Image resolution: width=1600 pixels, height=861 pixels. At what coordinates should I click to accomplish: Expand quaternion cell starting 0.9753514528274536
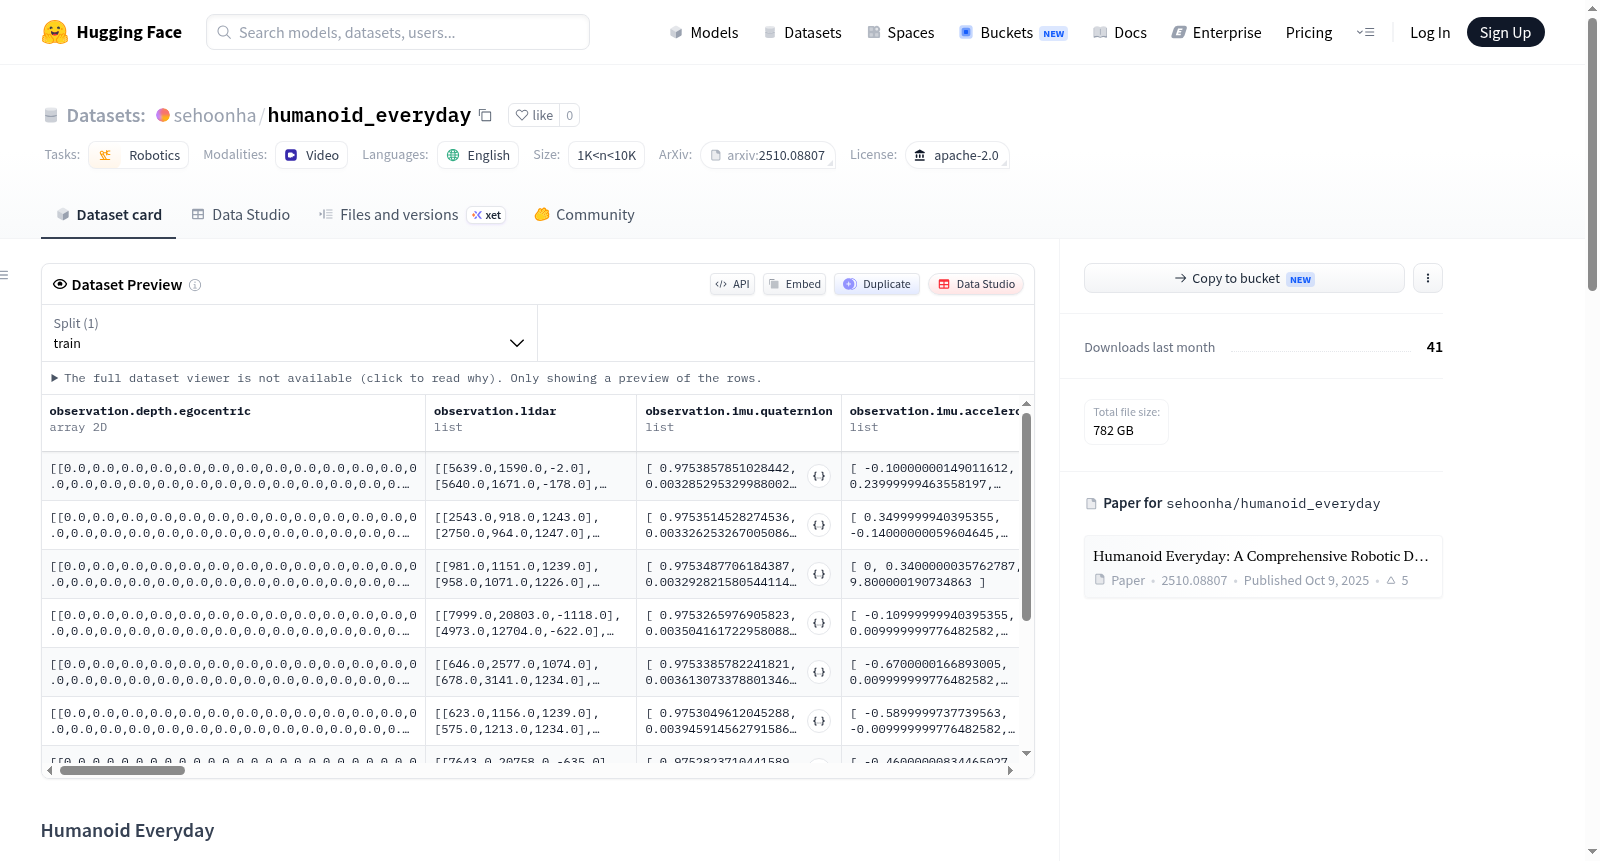[819, 525]
